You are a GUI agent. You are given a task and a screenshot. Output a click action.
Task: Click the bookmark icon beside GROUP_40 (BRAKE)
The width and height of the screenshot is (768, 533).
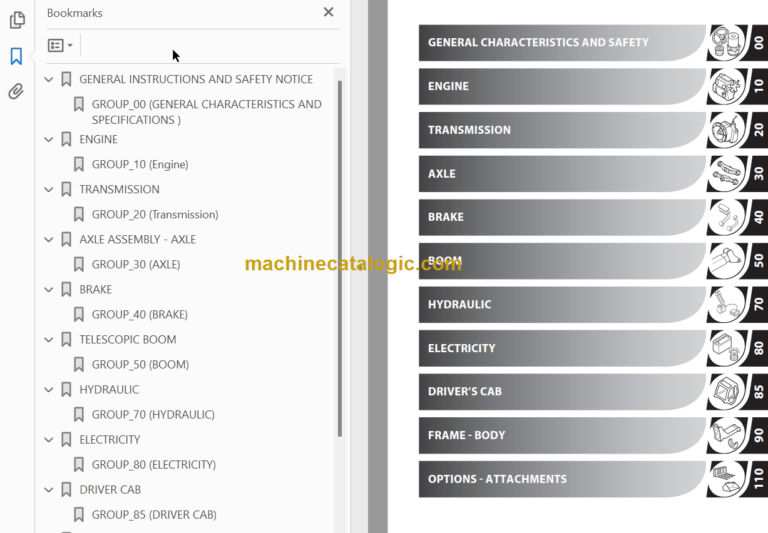[78, 315]
